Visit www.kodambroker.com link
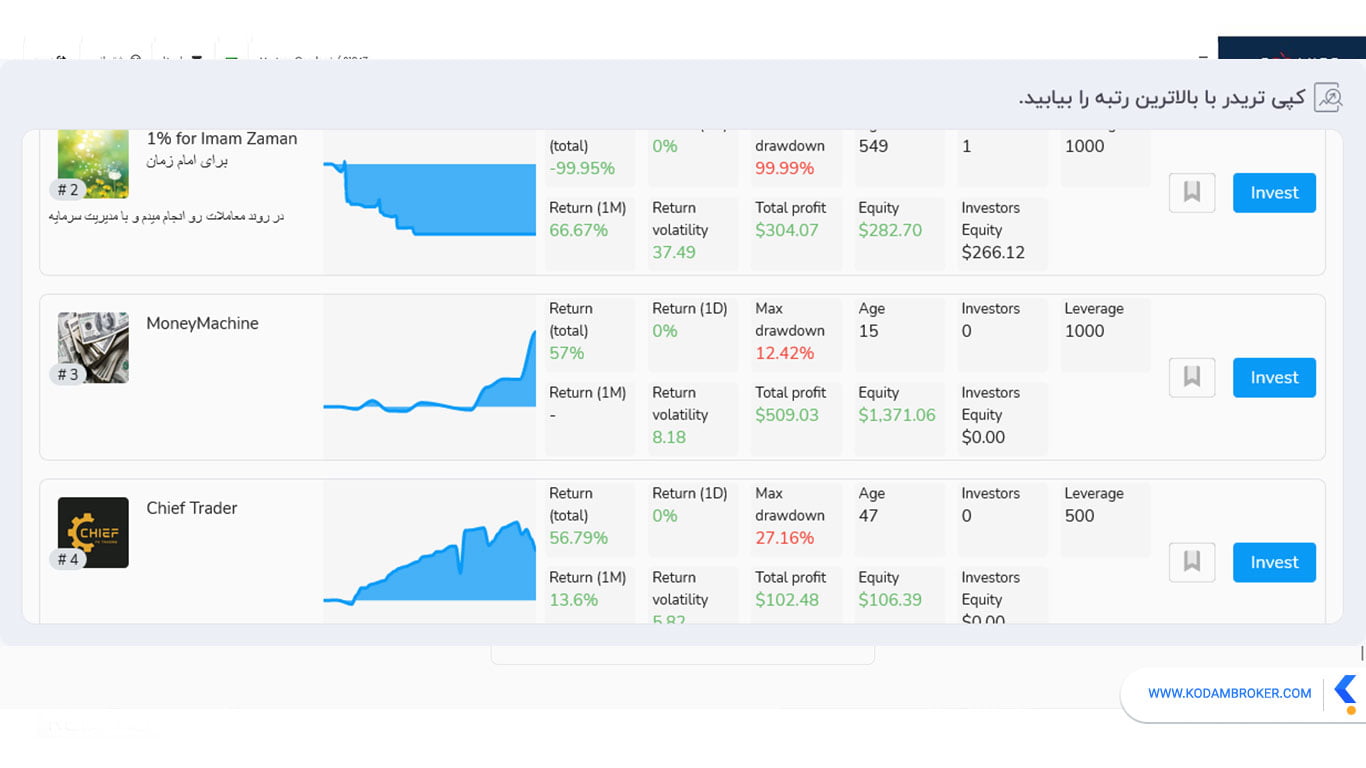Screen dimensions: 1366x768 click(1229, 693)
